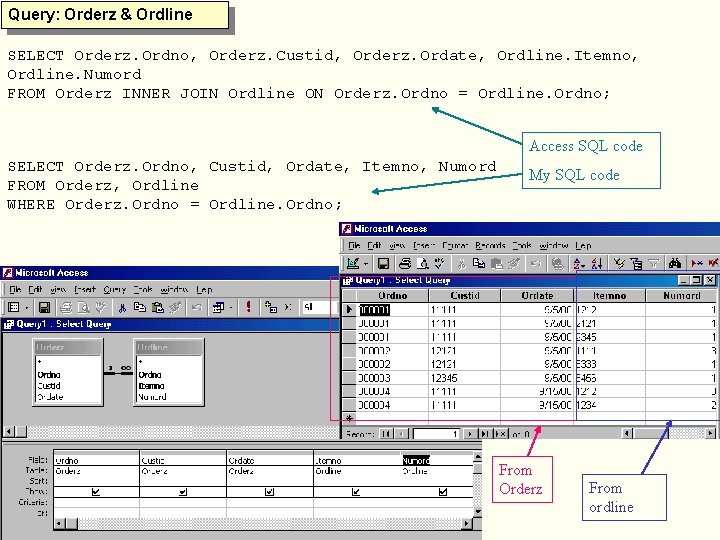Click Copy icon in datasheet window toolbar
The height and width of the screenshot is (540, 720).
[479, 263]
